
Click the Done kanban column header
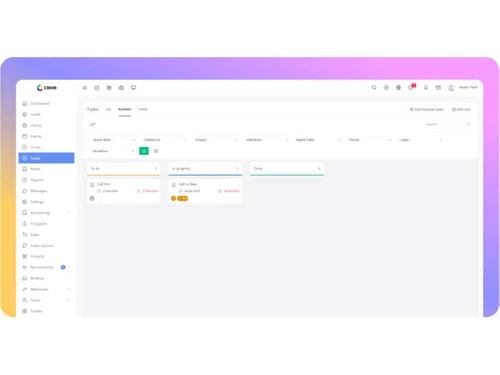pos(287,169)
